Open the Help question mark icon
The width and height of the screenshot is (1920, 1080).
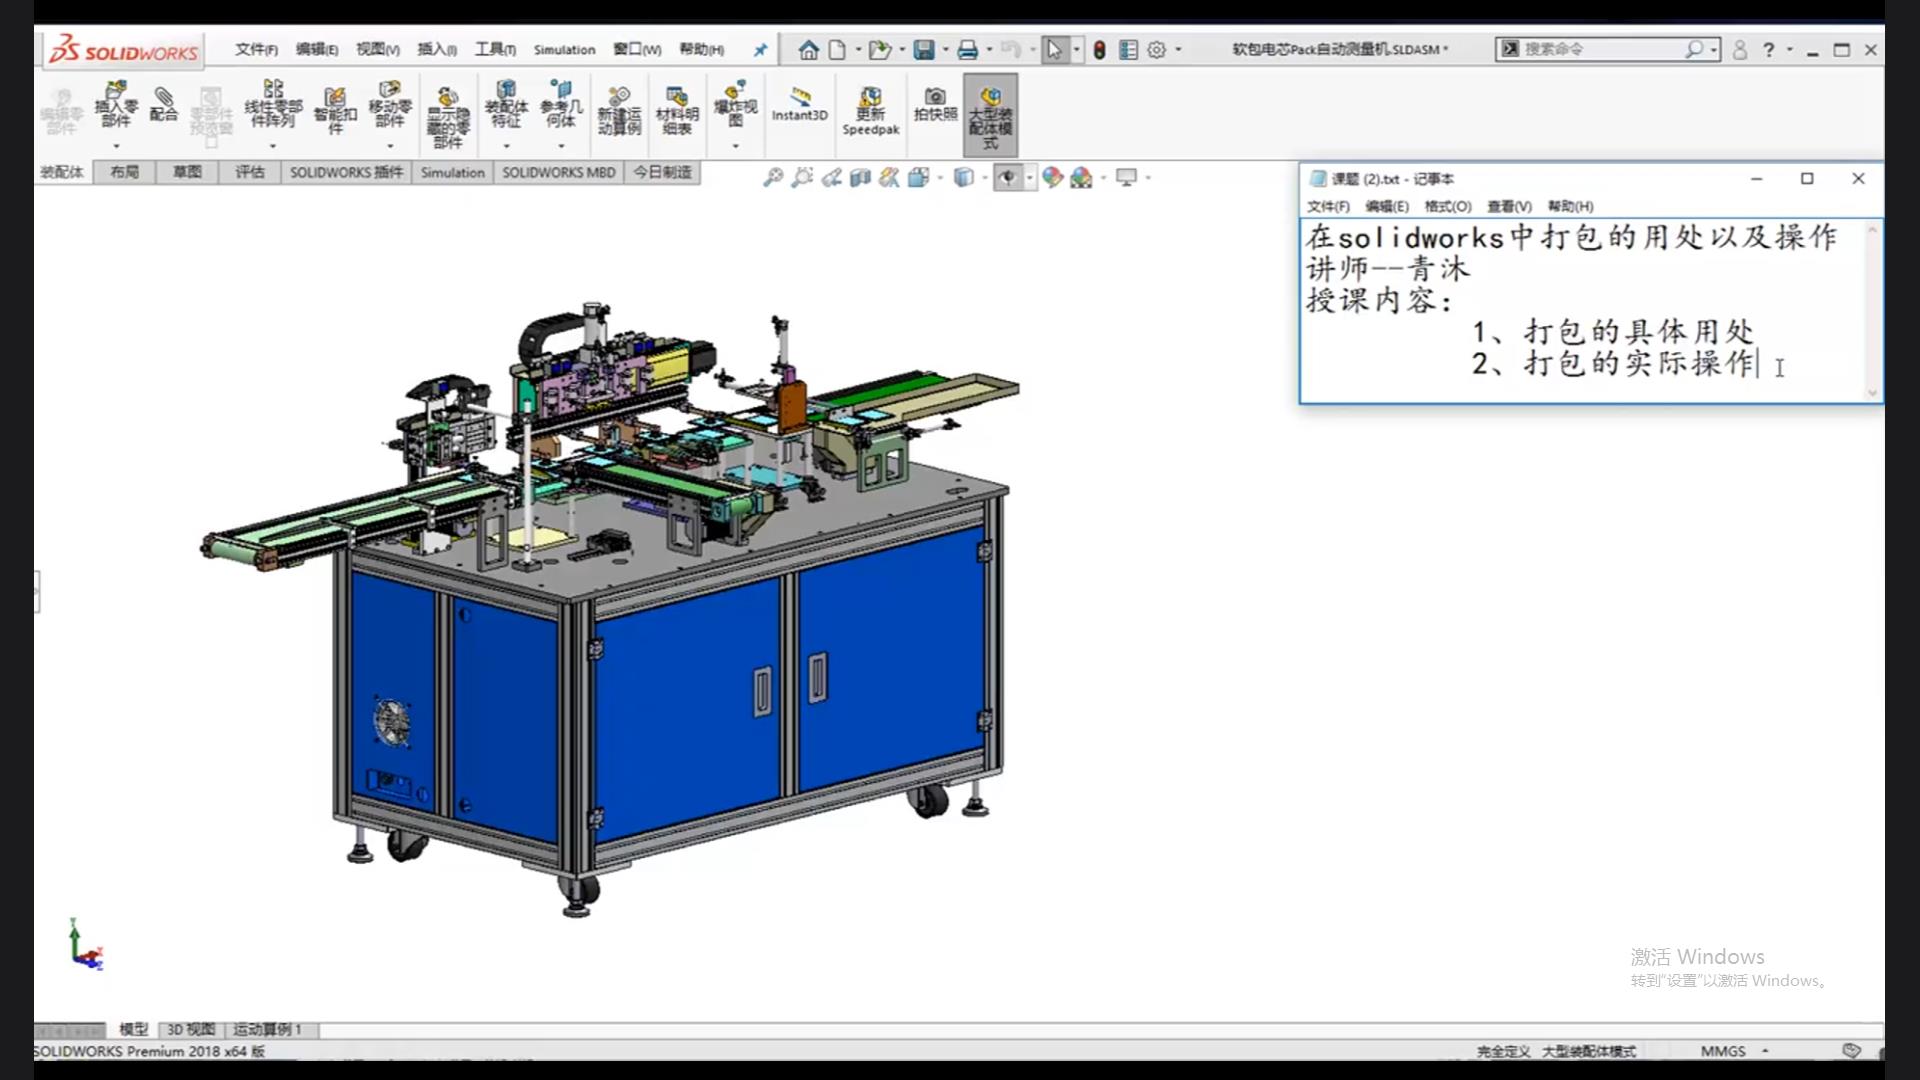[1769, 49]
